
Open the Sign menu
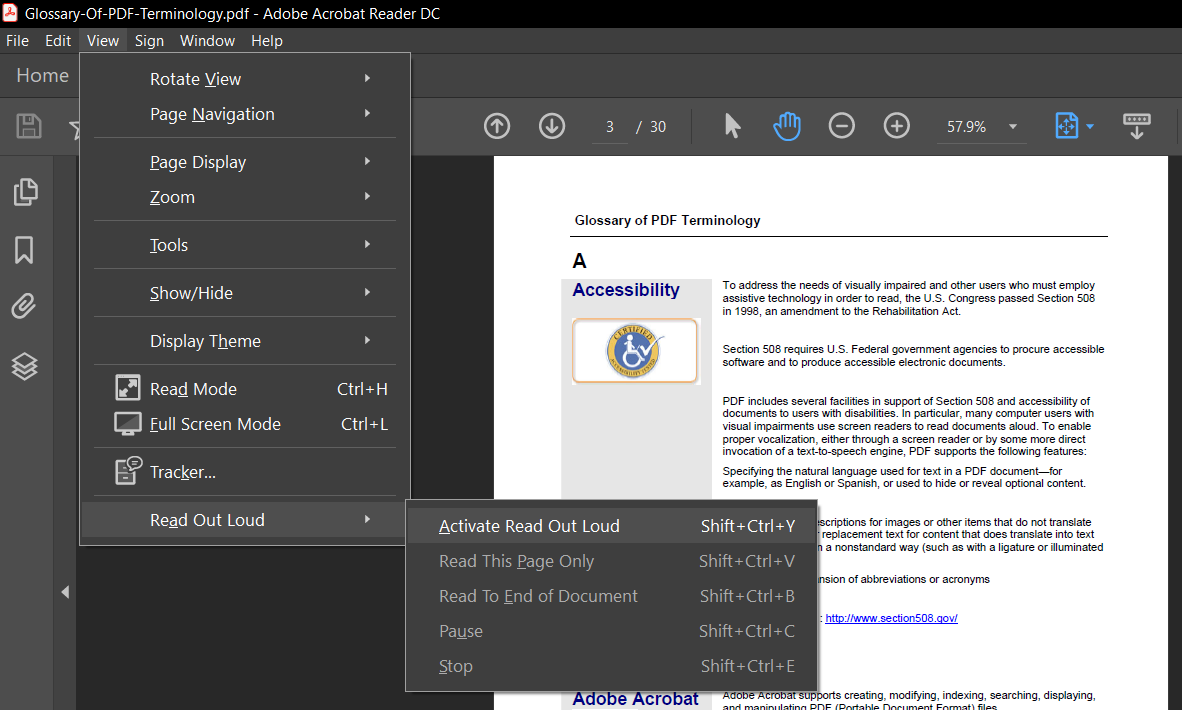(149, 40)
